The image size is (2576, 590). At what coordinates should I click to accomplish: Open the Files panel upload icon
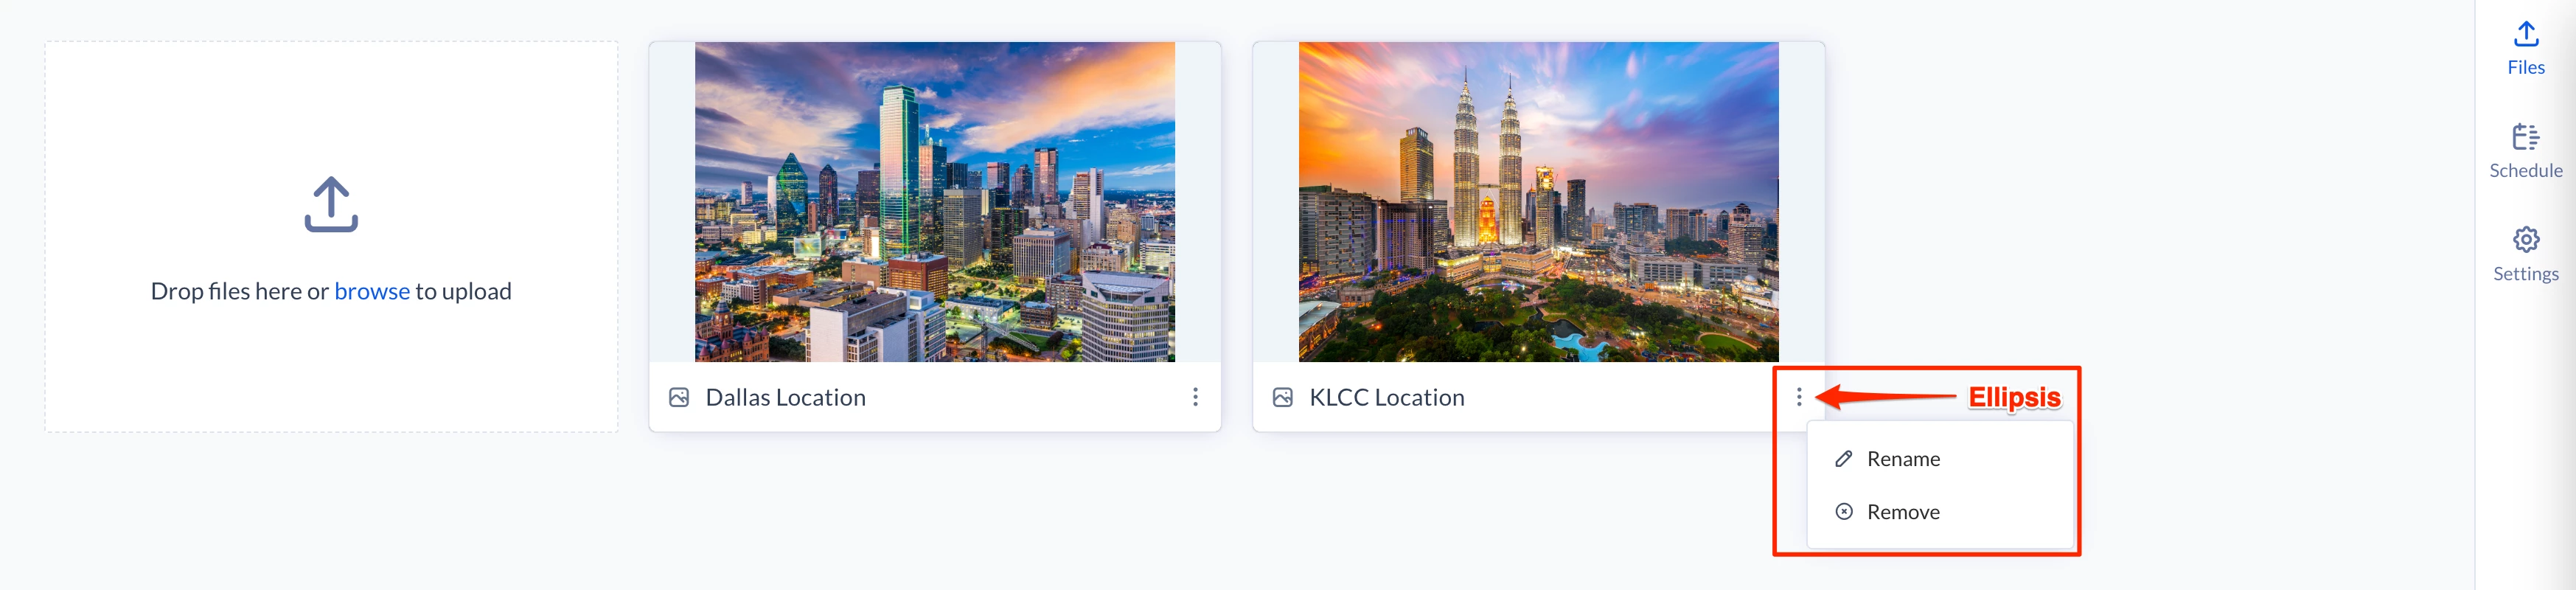point(2526,34)
